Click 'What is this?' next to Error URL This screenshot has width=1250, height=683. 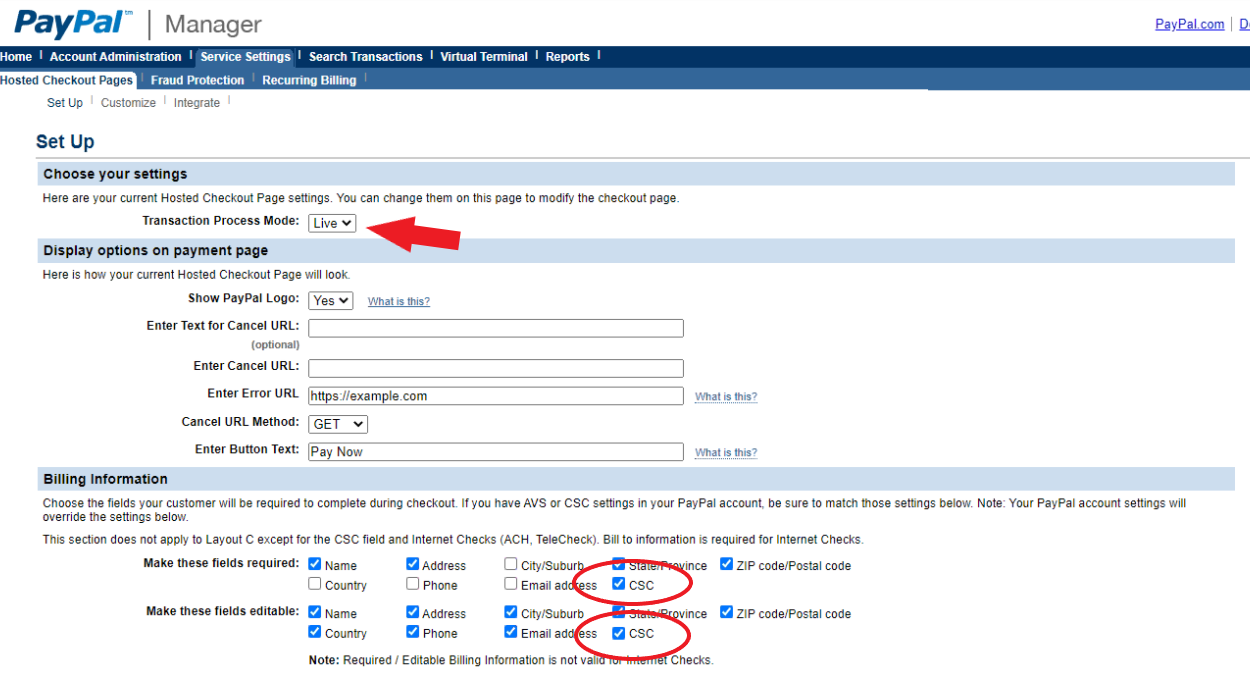tap(726, 397)
